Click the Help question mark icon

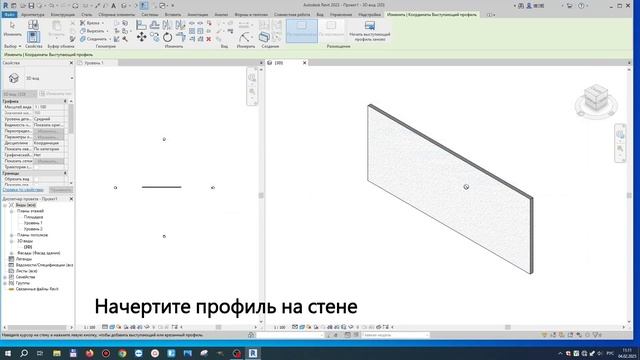pyautogui.click(x=581, y=6)
